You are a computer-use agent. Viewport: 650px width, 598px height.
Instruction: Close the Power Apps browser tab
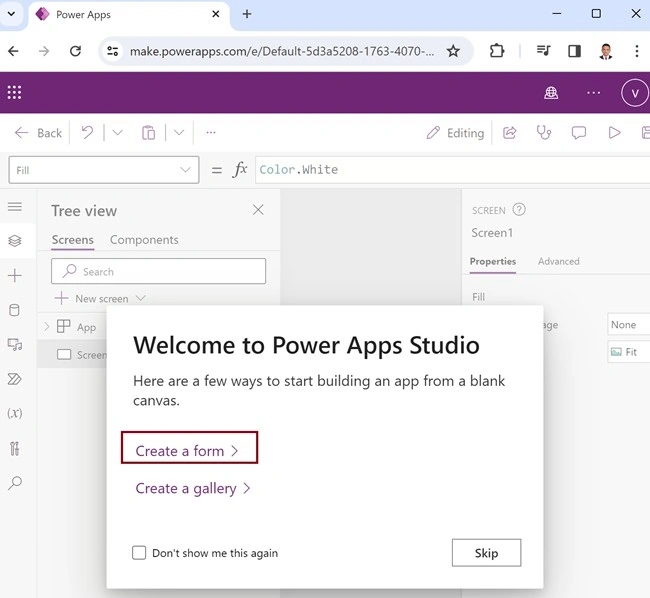point(216,14)
